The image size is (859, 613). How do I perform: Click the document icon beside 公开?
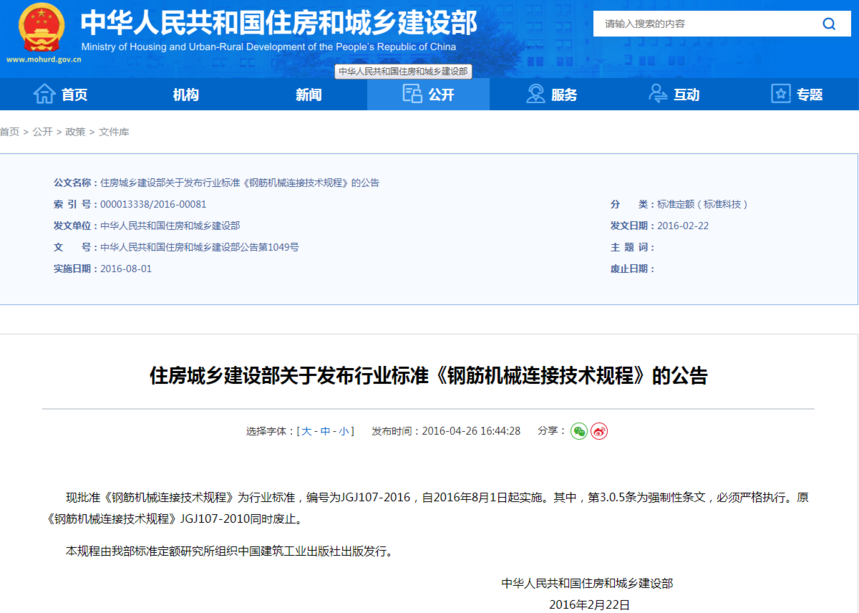click(412, 94)
